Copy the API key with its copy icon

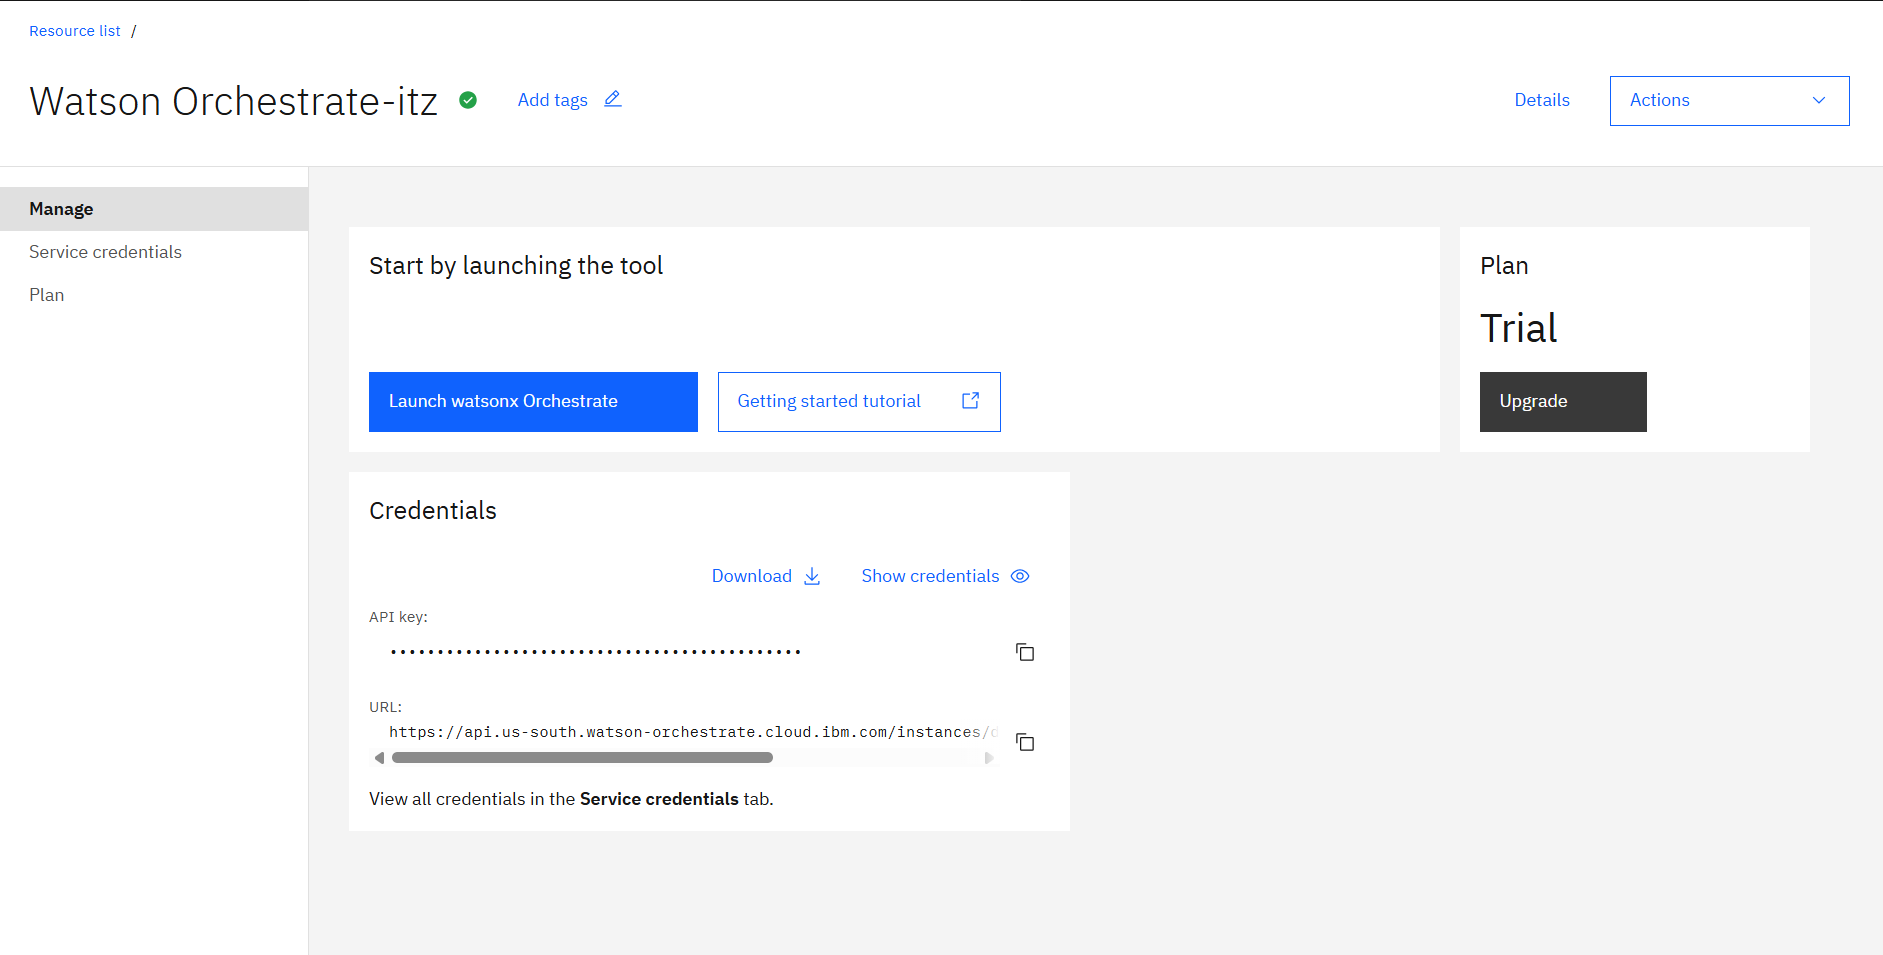pos(1025,652)
